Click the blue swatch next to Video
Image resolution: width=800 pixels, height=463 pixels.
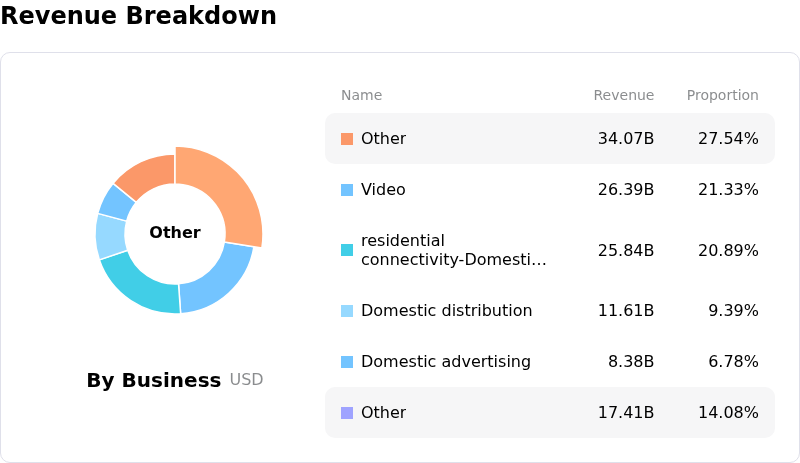[x=347, y=190]
